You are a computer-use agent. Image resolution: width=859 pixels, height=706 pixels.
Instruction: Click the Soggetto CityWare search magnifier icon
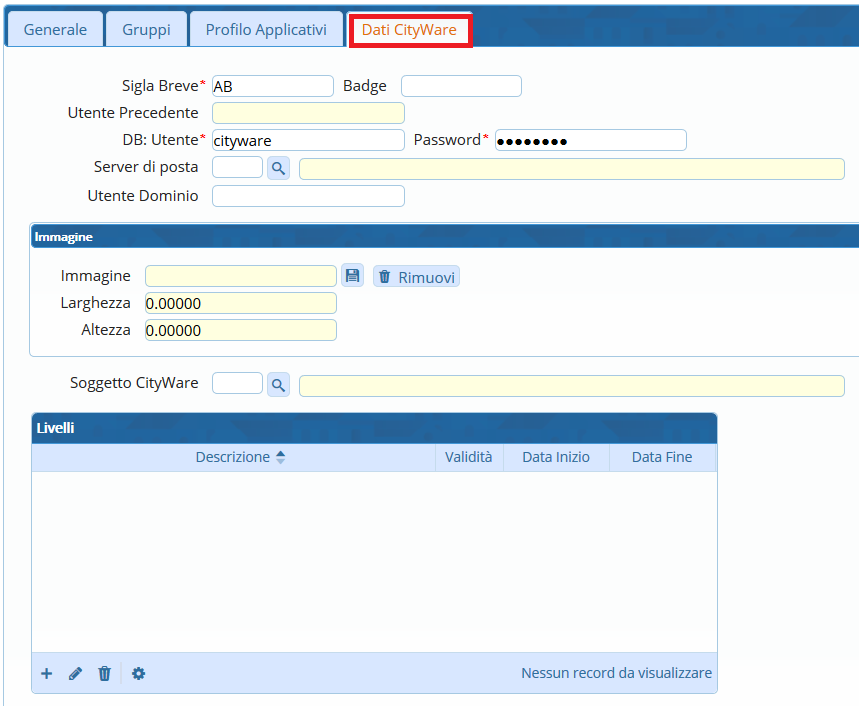(x=278, y=384)
